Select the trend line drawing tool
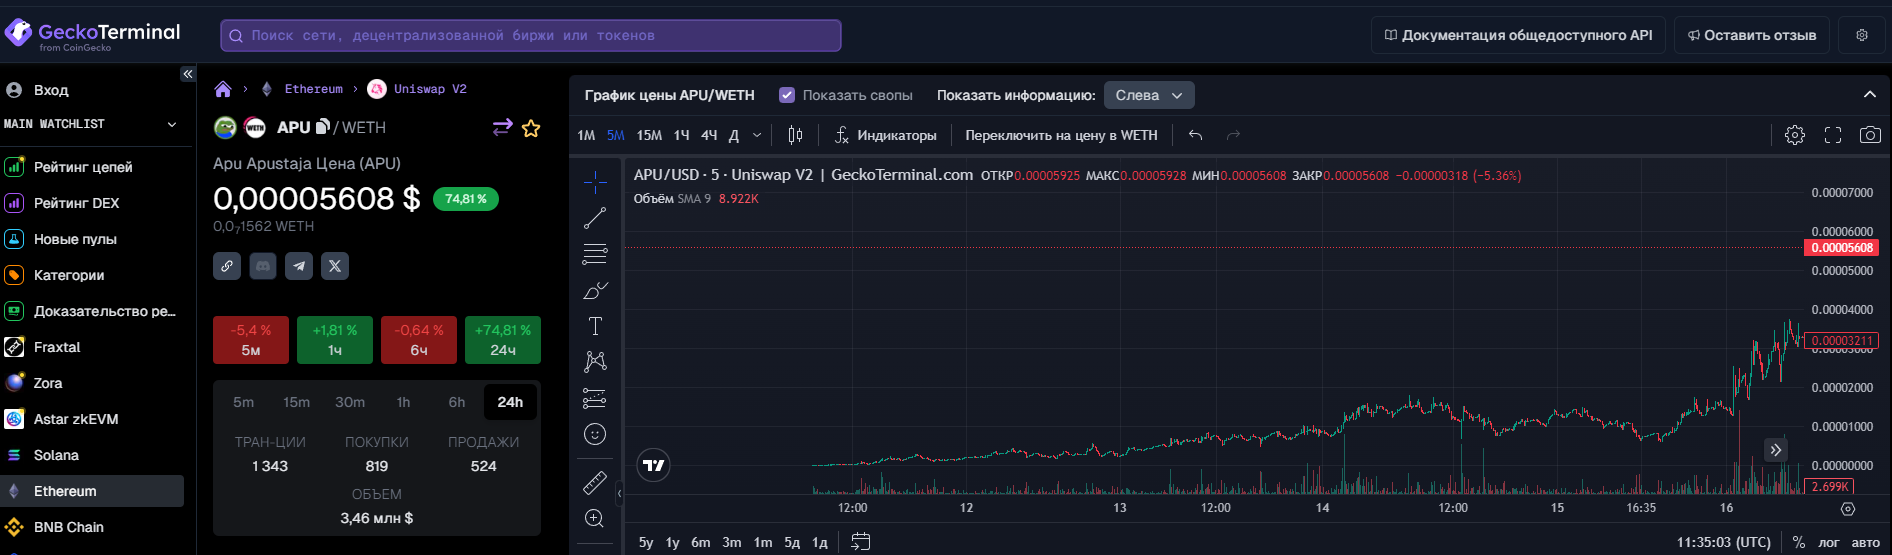Viewport: 1892px width, 555px height. click(595, 218)
